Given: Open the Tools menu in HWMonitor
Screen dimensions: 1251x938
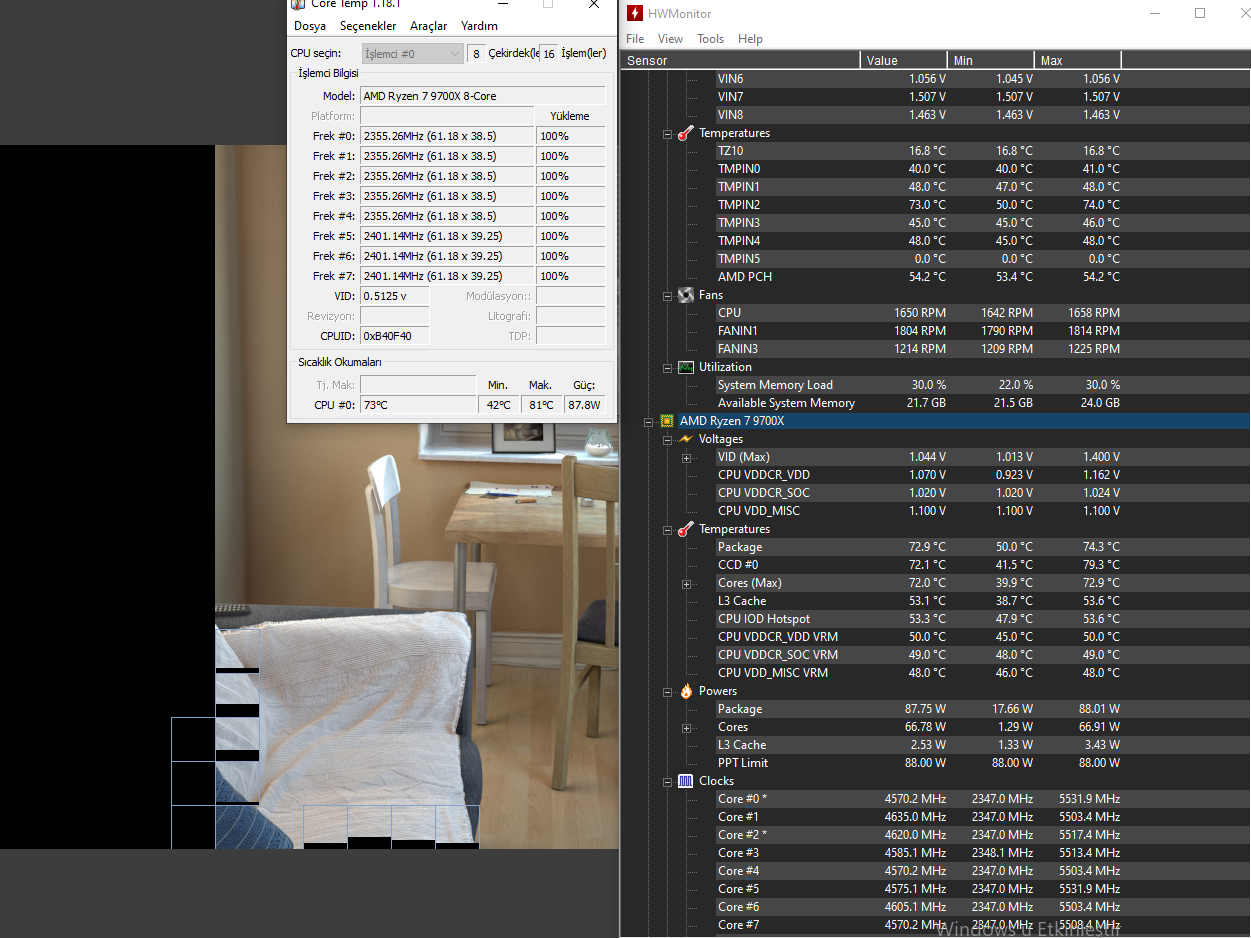Looking at the screenshot, I should (x=710, y=39).
